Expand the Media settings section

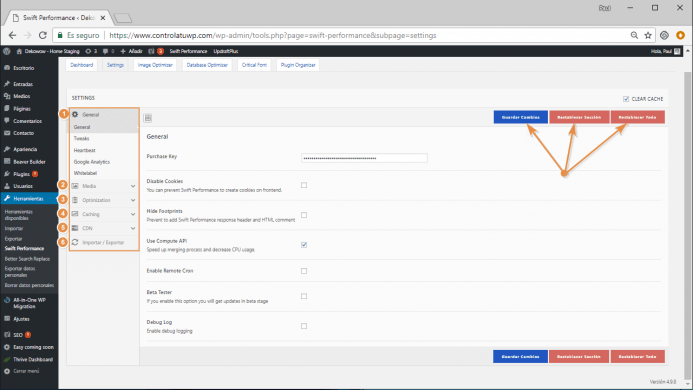tap(104, 186)
